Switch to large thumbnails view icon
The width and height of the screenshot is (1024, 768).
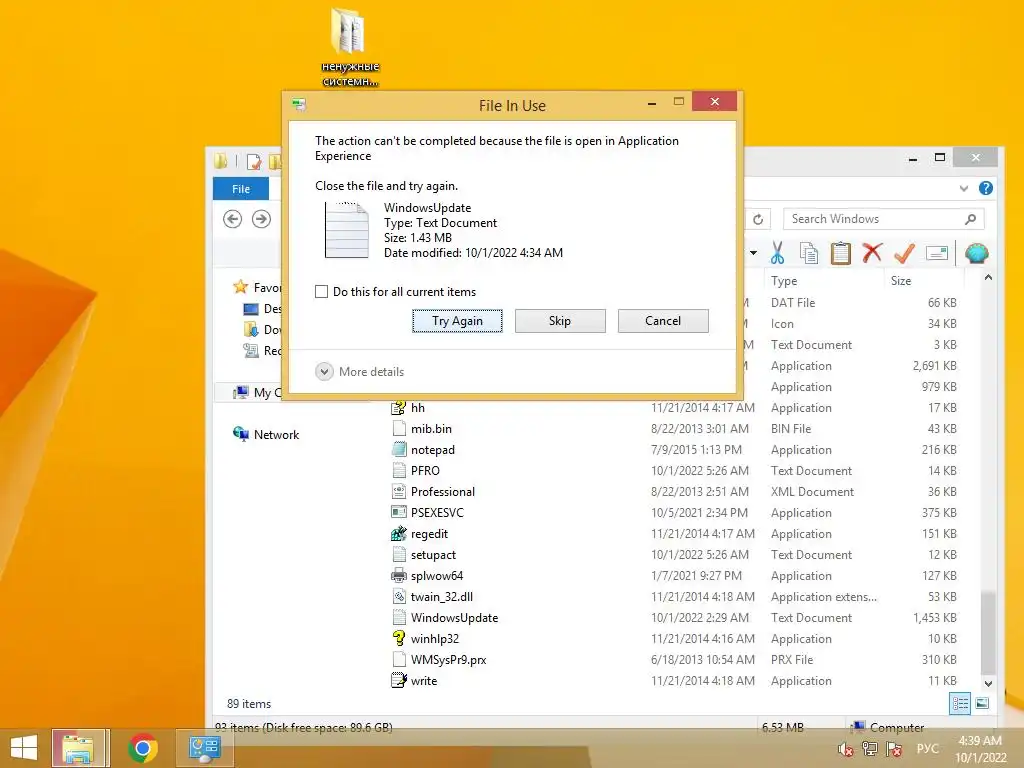(x=982, y=703)
